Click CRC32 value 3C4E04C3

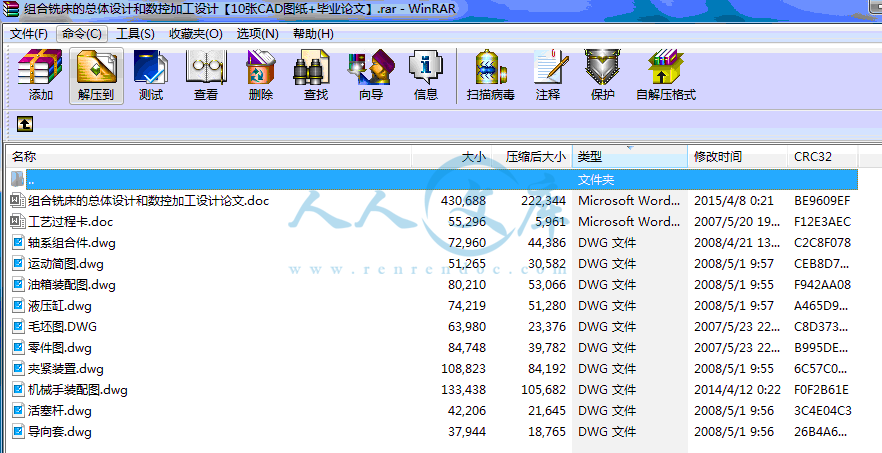823,411
